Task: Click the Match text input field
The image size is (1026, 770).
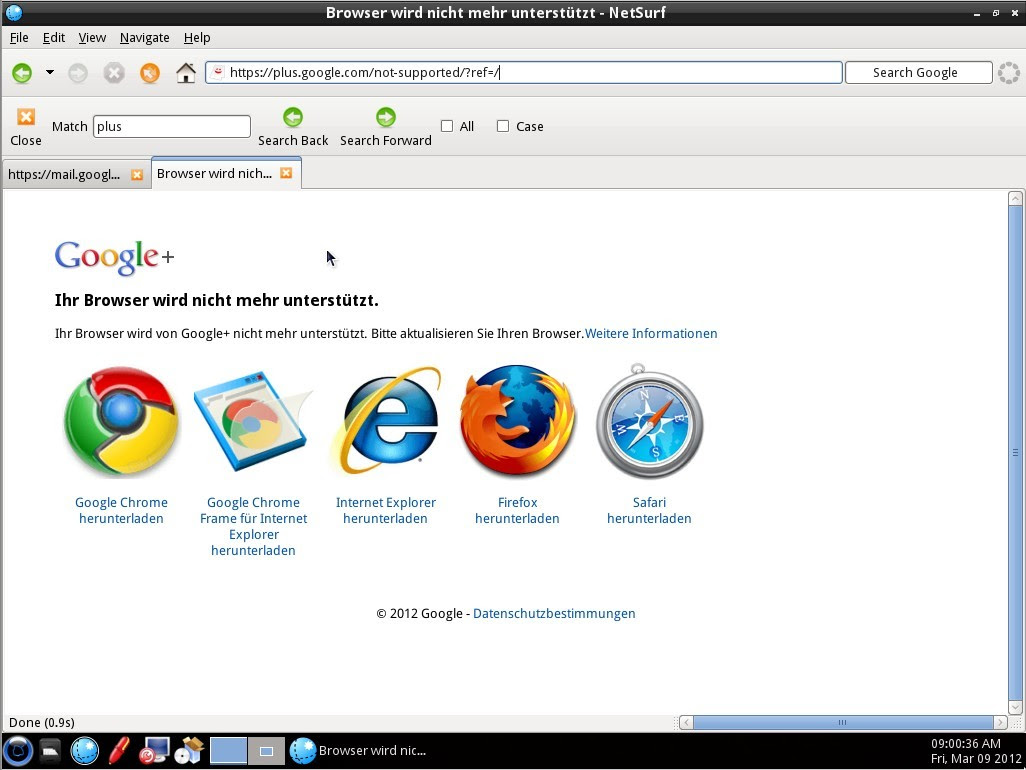Action: pyautogui.click(x=172, y=126)
